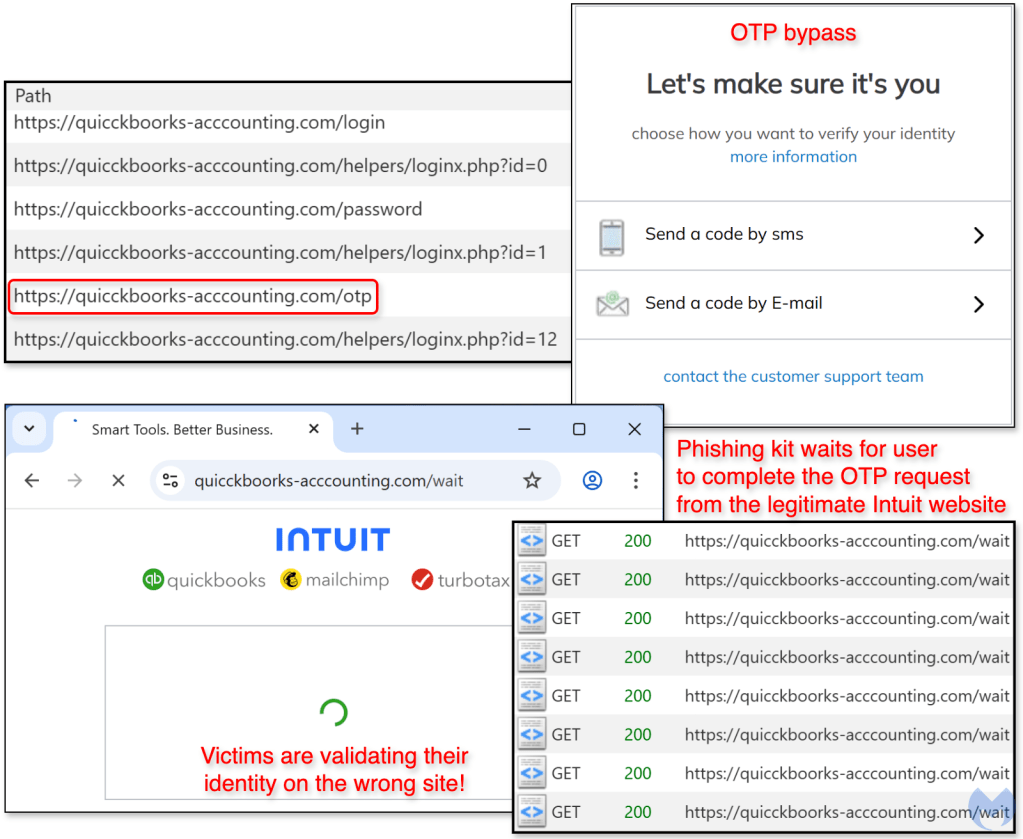The image size is (1023, 839).
Task: Click the Intuit logo
Action: (x=333, y=540)
